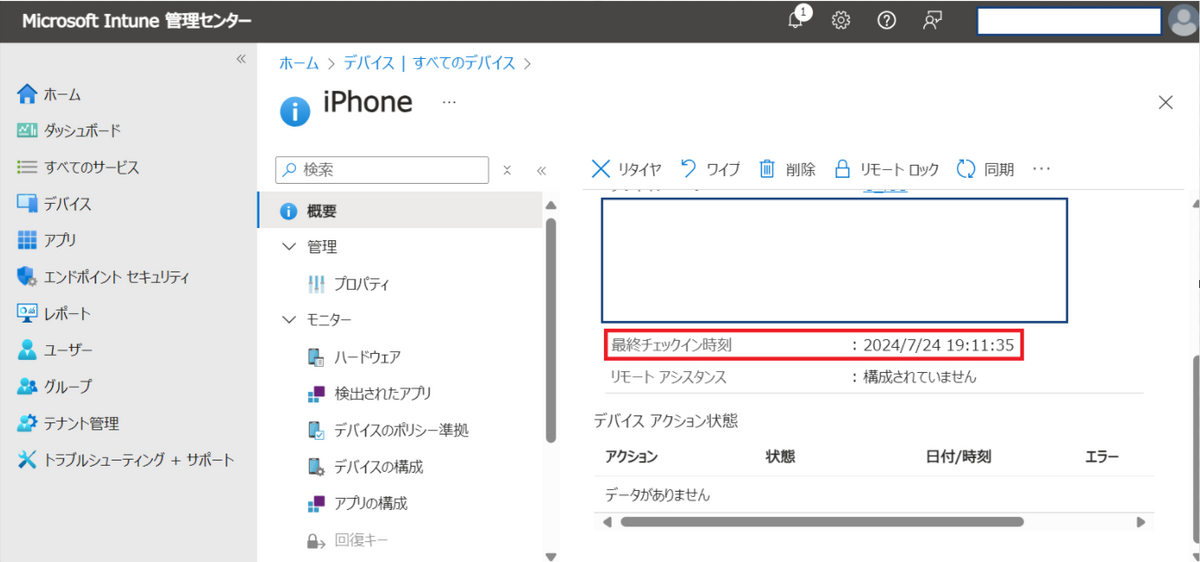The height and width of the screenshot is (562, 1200).
Task: Click the ホーム breadcrumb link
Action: pos(299,63)
